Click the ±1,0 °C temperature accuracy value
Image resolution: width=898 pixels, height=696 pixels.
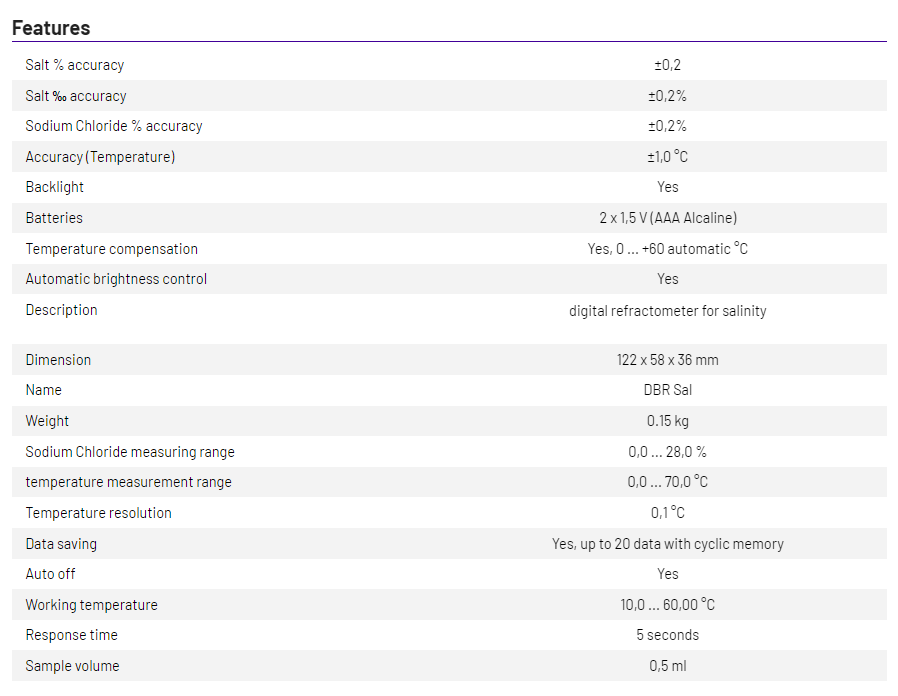click(x=667, y=157)
